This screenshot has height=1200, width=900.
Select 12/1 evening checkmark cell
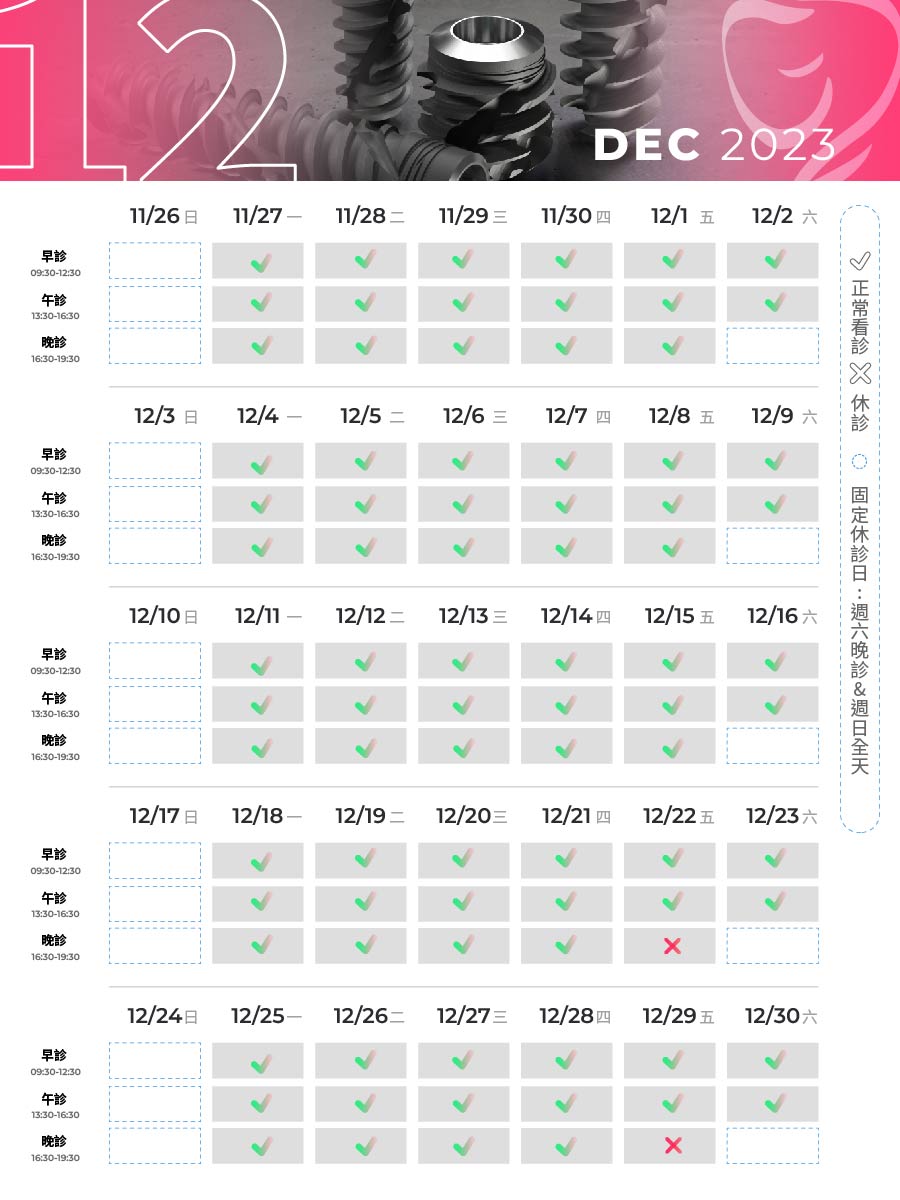(671, 346)
